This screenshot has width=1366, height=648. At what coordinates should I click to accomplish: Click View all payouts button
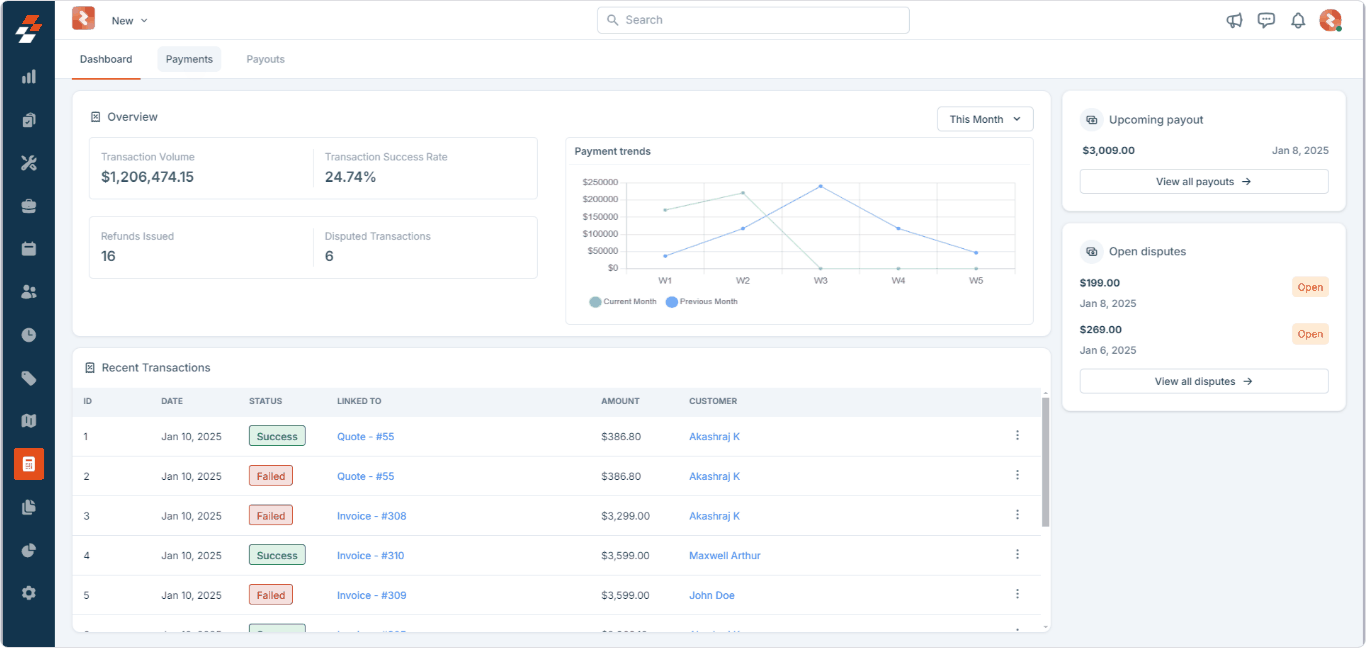coord(1203,182)
